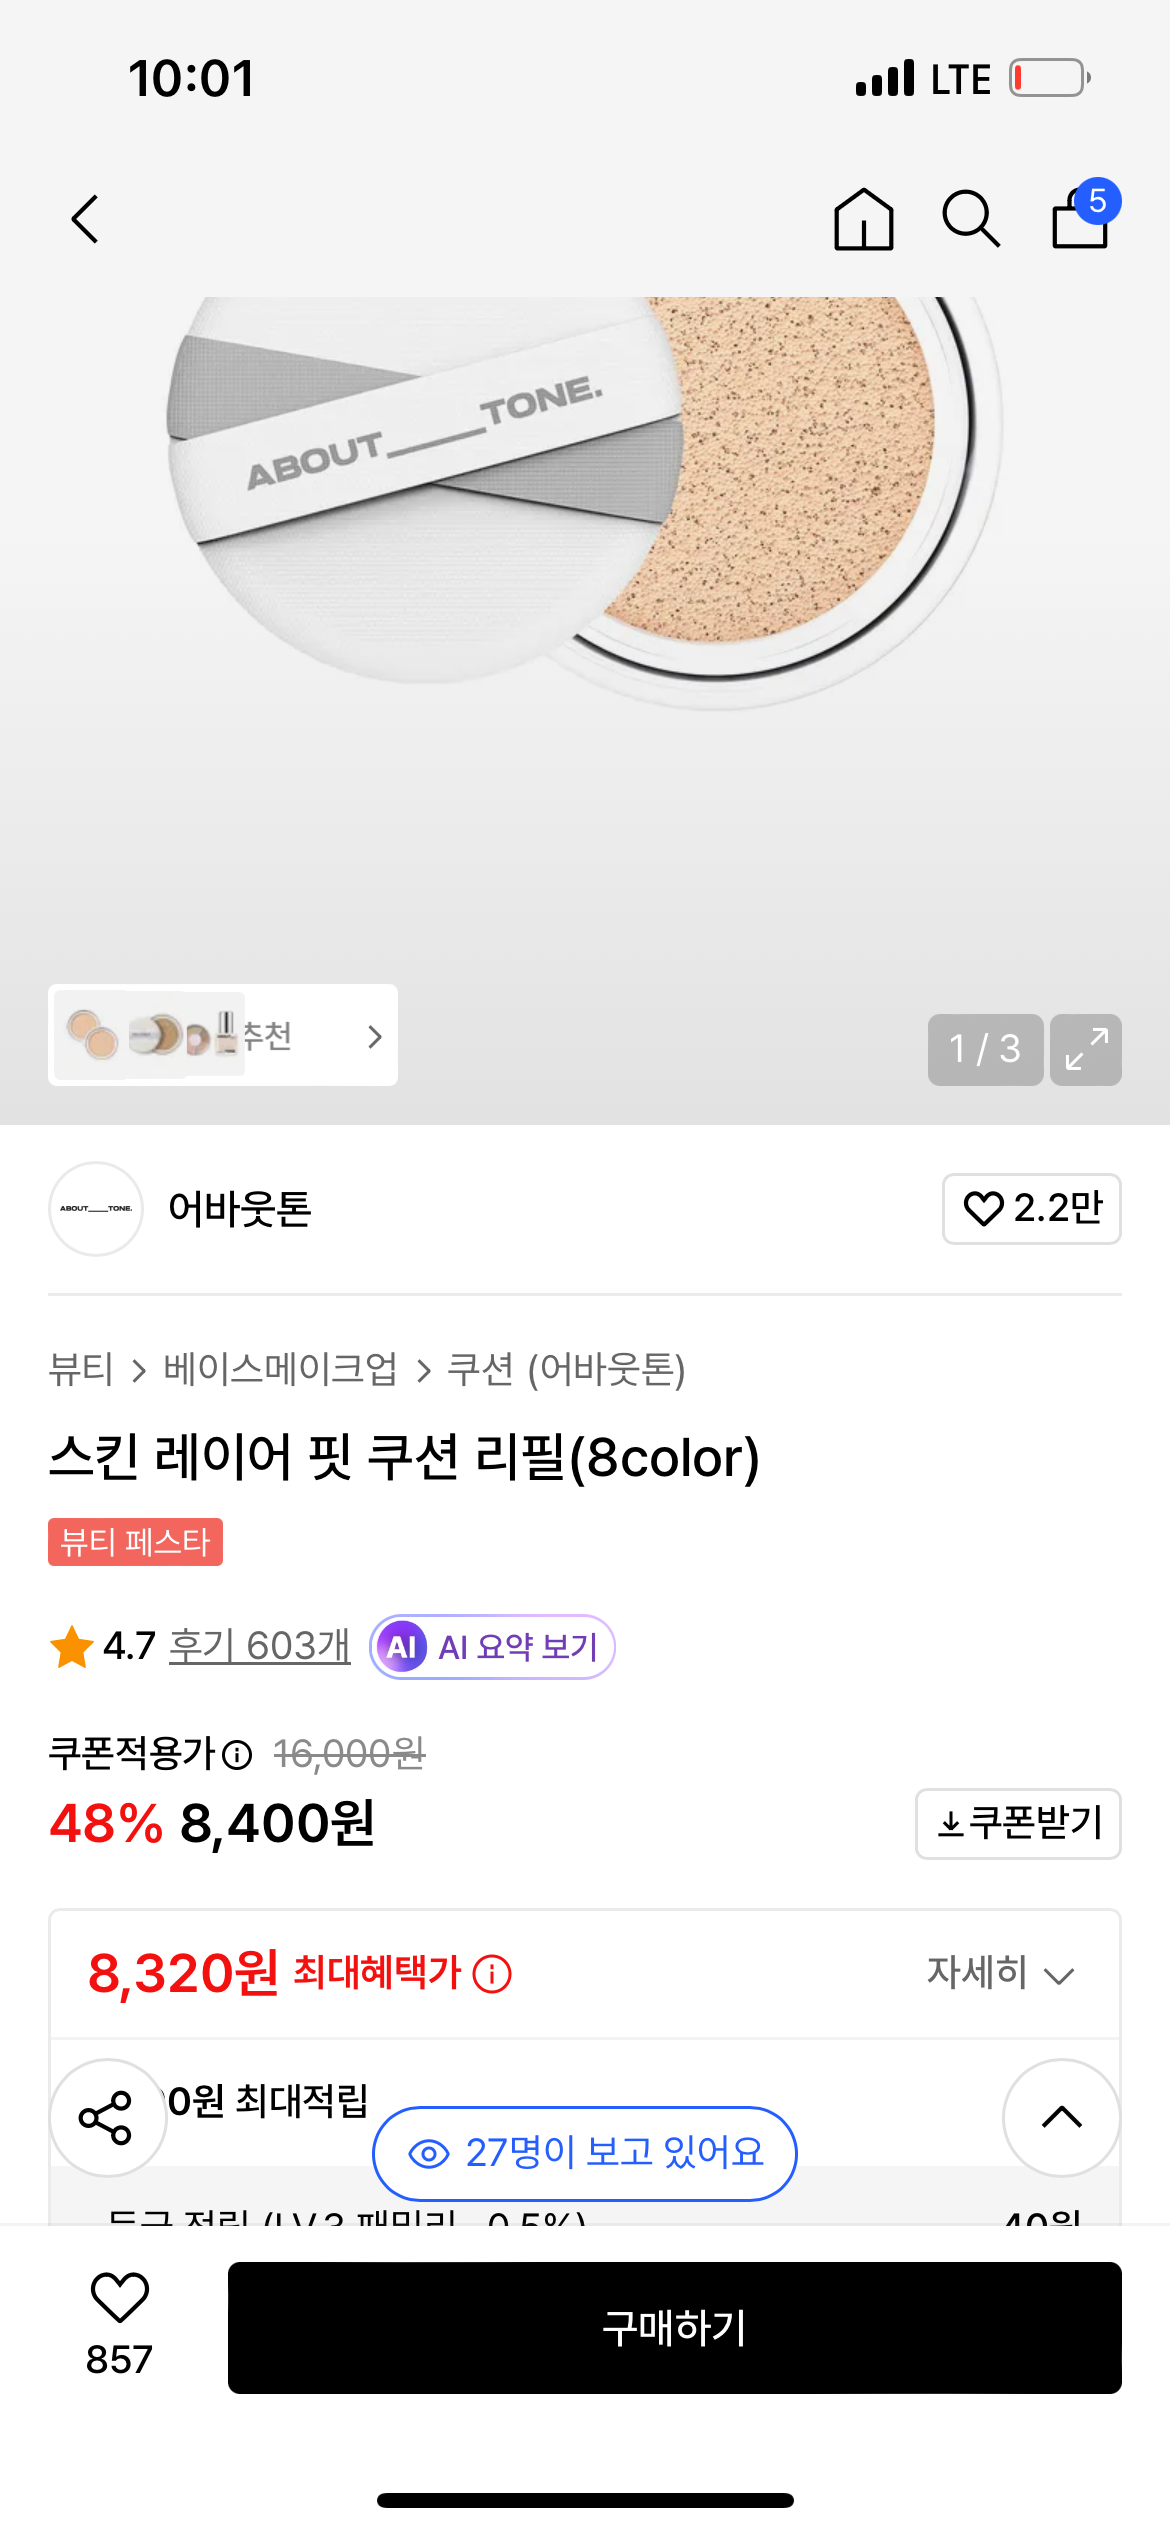Open the 베이스메이크업 breadcrumb category
Screen dimensions: 1170x2532
pyautogui.click(x=280, y=1369)
